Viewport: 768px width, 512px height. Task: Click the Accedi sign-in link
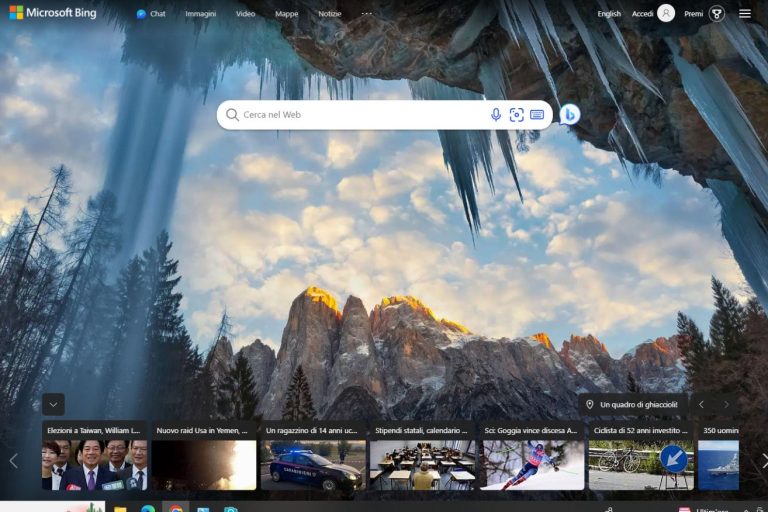[641, 14]
